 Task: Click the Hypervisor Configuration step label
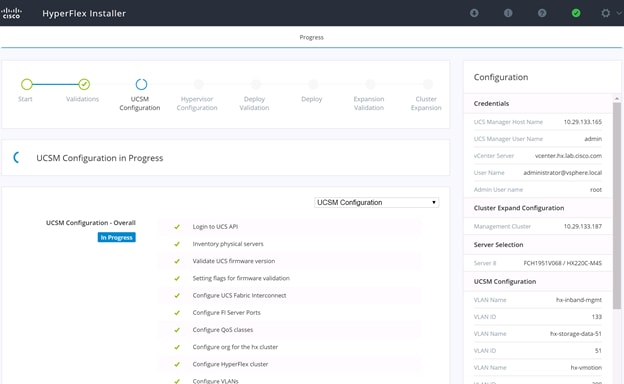[197, 103]
